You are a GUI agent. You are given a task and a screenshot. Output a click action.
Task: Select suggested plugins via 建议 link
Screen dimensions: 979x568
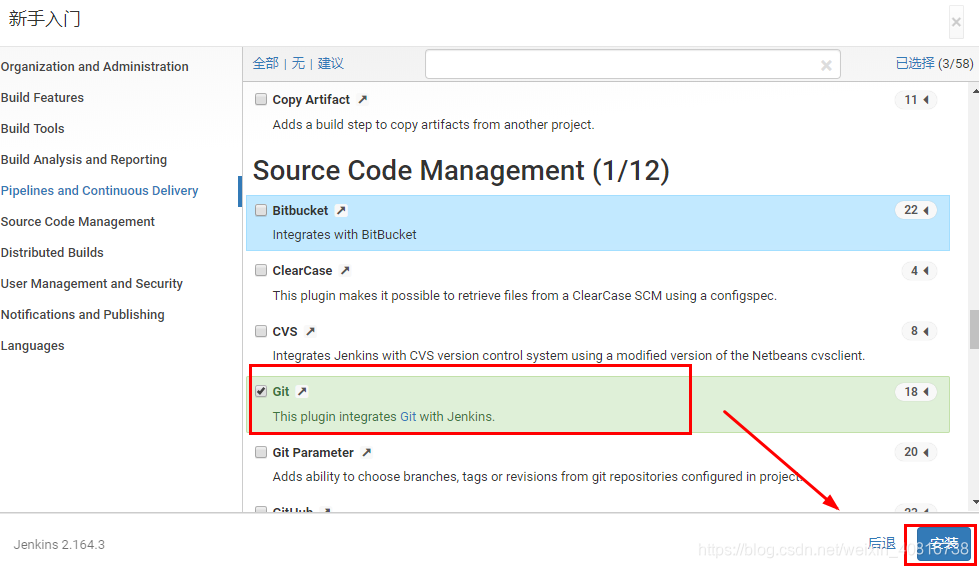(330, 63)
